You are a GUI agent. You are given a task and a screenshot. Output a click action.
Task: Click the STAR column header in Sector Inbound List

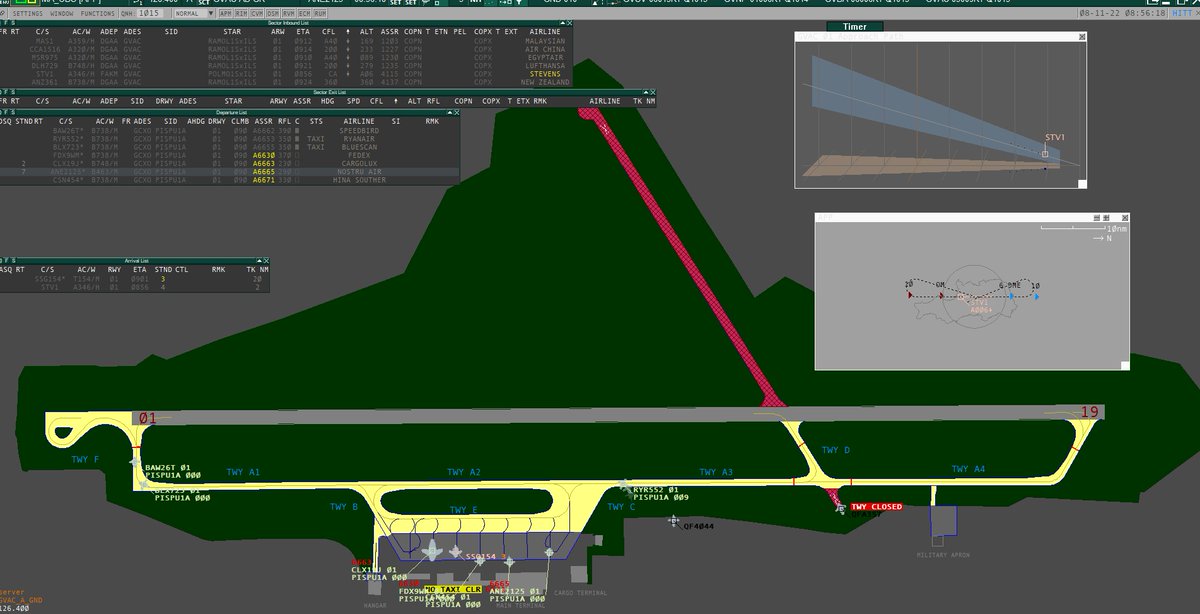click(x=233, y=31)
